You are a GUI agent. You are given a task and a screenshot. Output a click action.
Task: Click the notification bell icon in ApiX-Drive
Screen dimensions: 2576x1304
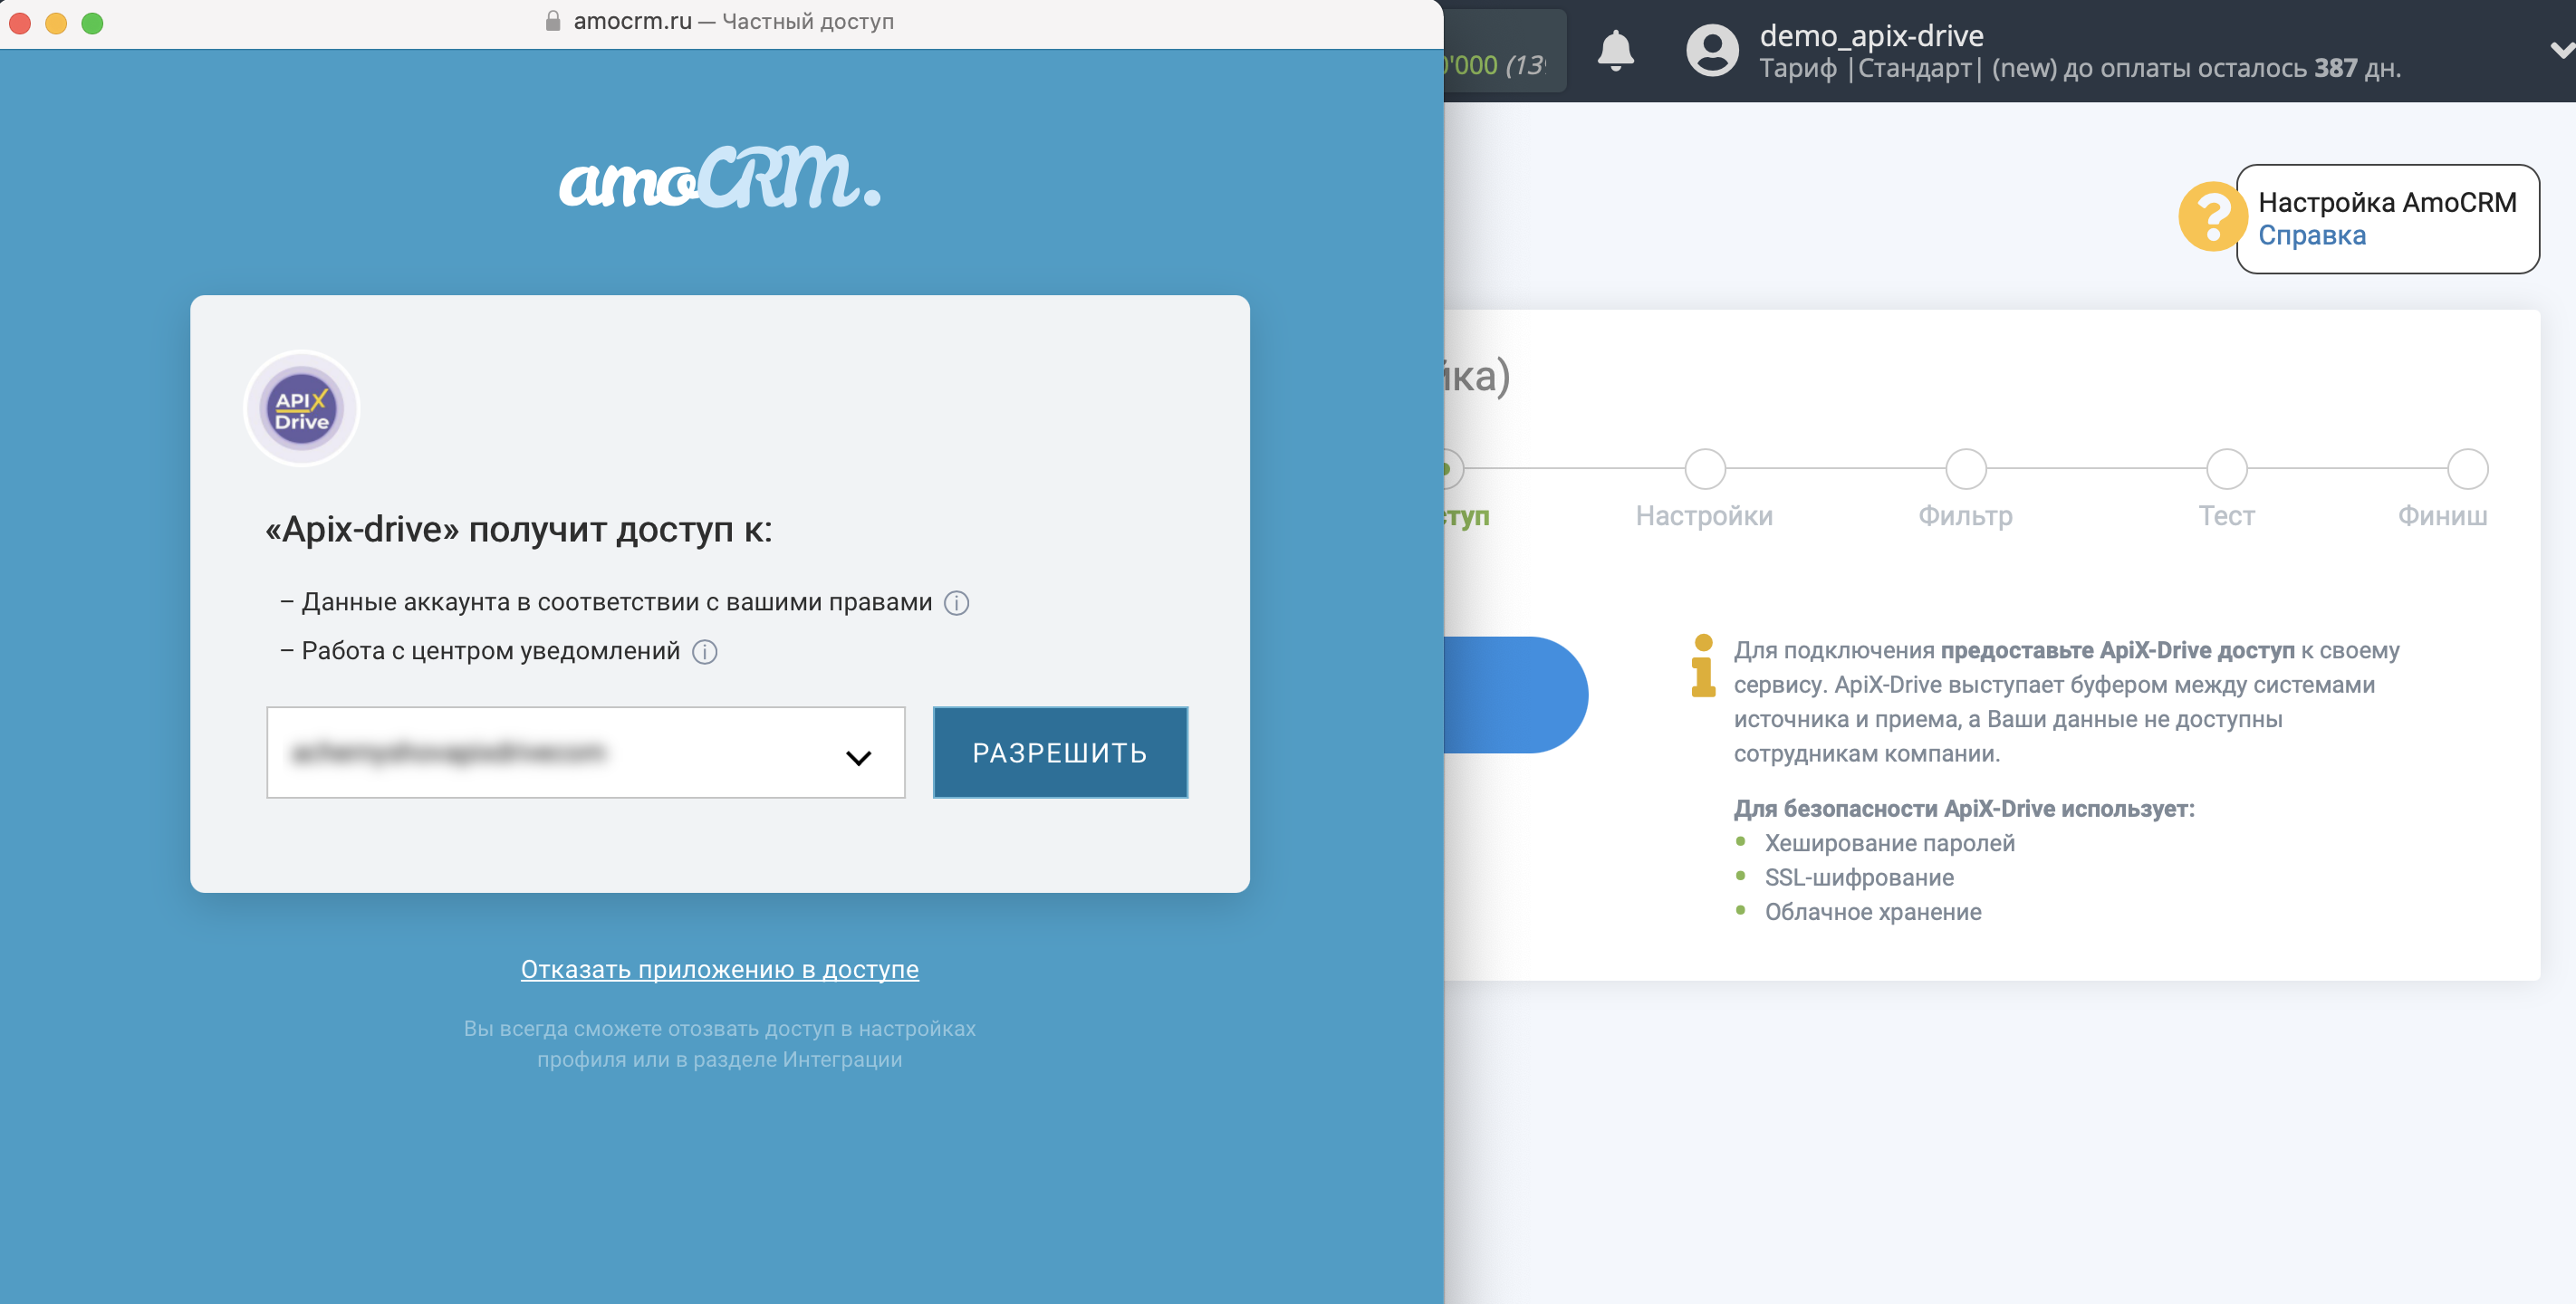1615,50
